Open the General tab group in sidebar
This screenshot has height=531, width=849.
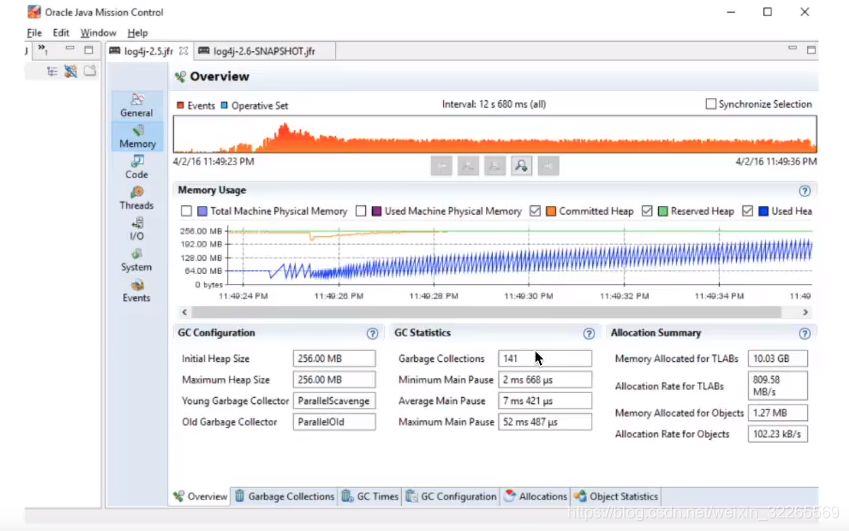point(136,106)
